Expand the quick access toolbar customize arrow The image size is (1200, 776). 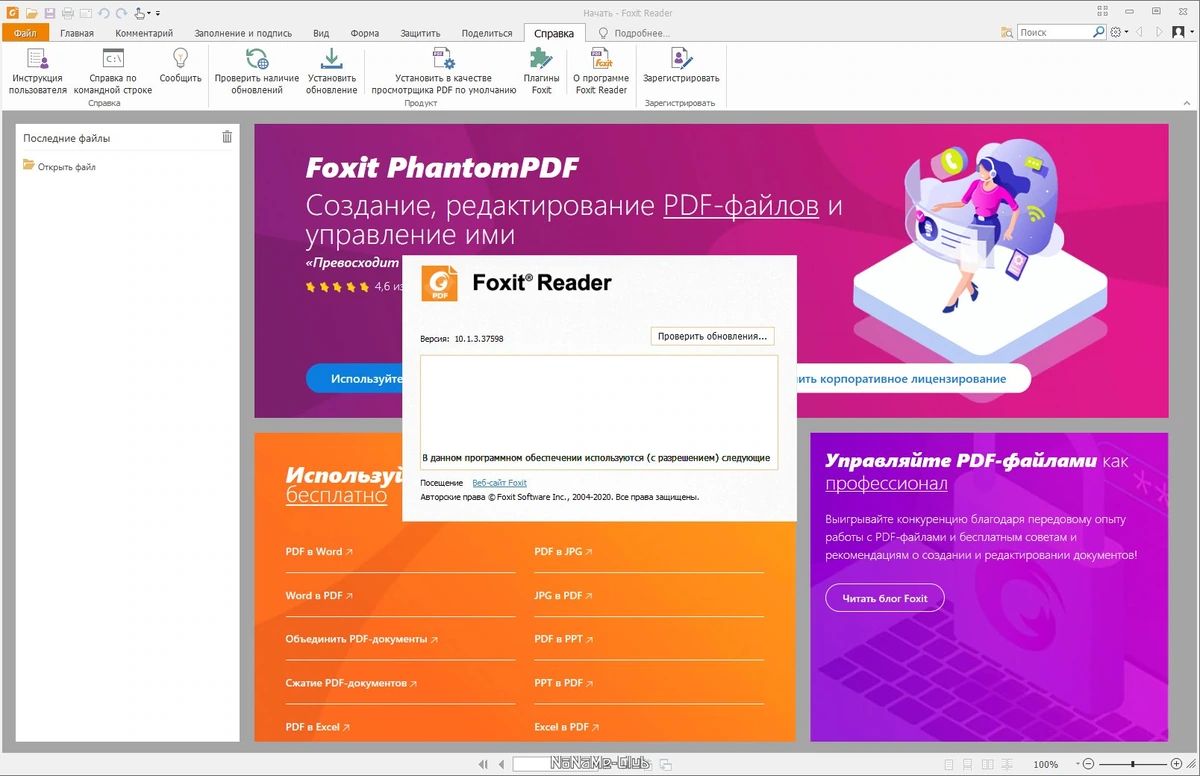pos(158,14)
